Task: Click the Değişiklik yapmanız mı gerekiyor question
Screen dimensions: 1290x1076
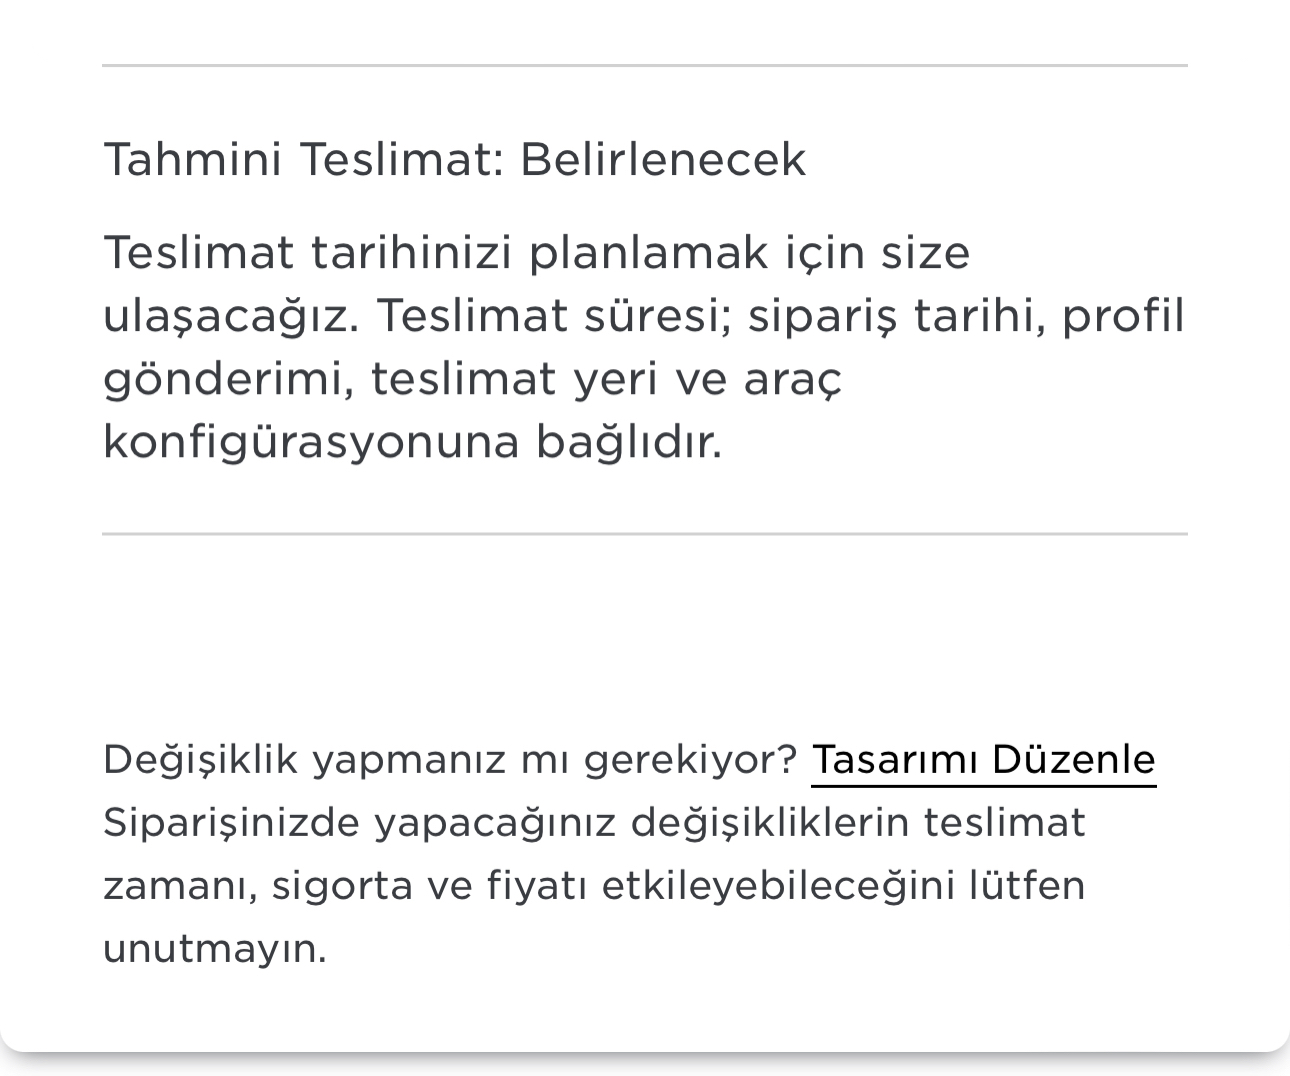Action: coord(450,760)
